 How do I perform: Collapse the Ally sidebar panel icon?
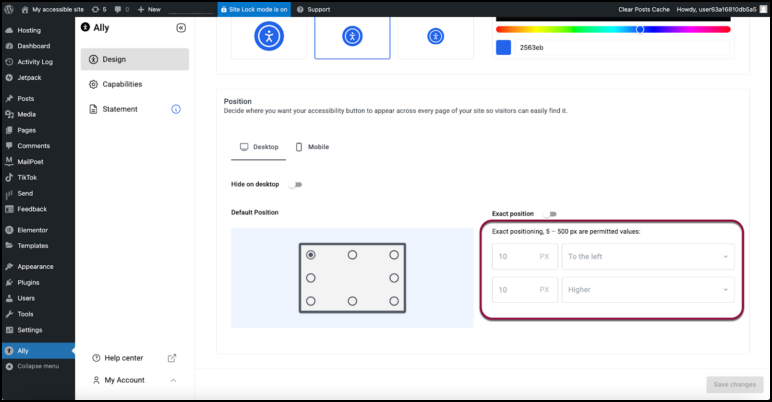(180, 28)
